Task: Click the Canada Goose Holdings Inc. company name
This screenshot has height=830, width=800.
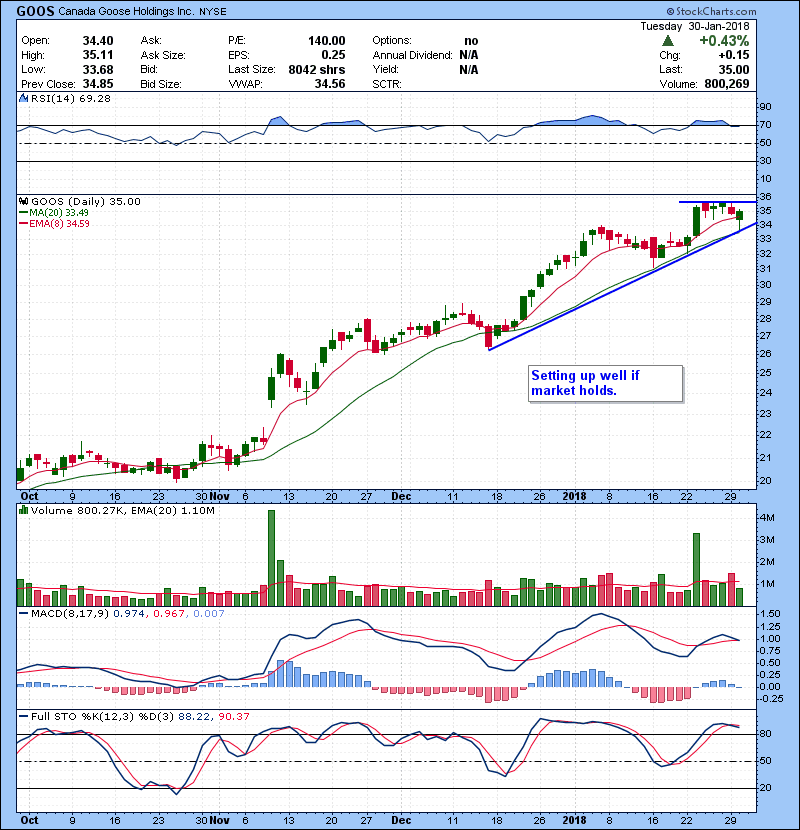Action: (127, 12)
